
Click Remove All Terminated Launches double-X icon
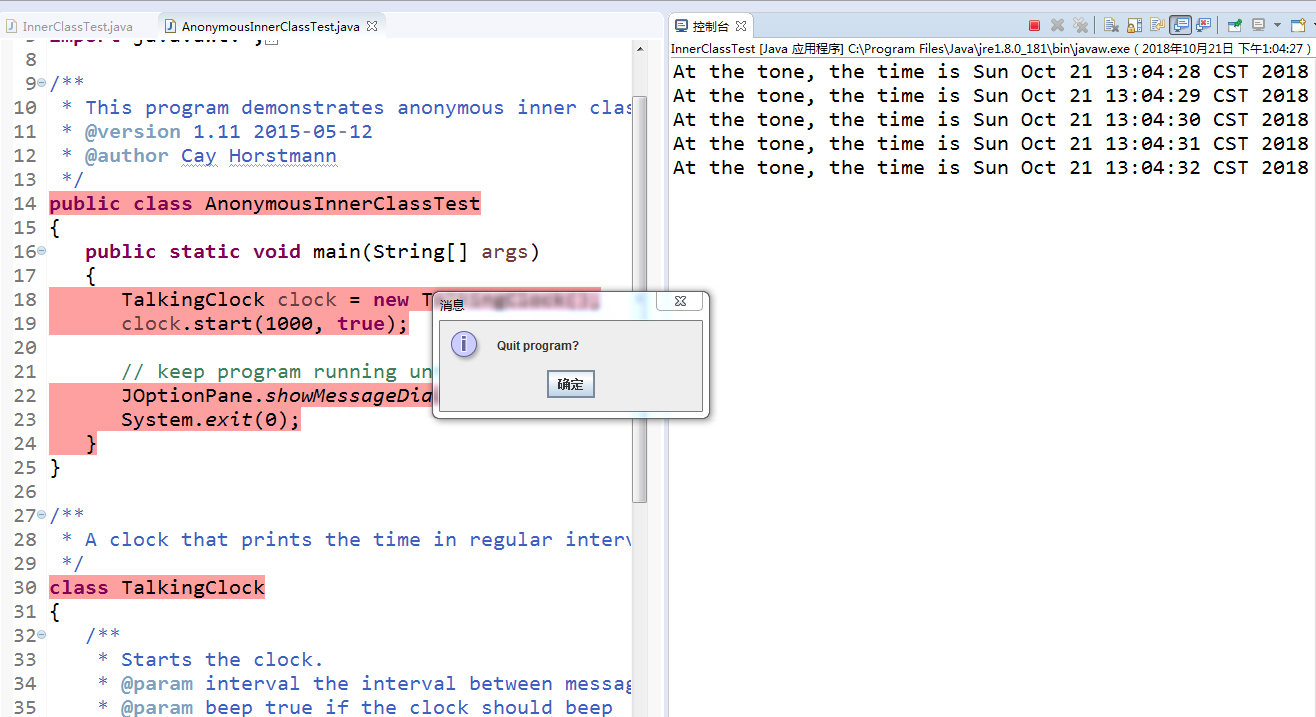coord(1080,26)
